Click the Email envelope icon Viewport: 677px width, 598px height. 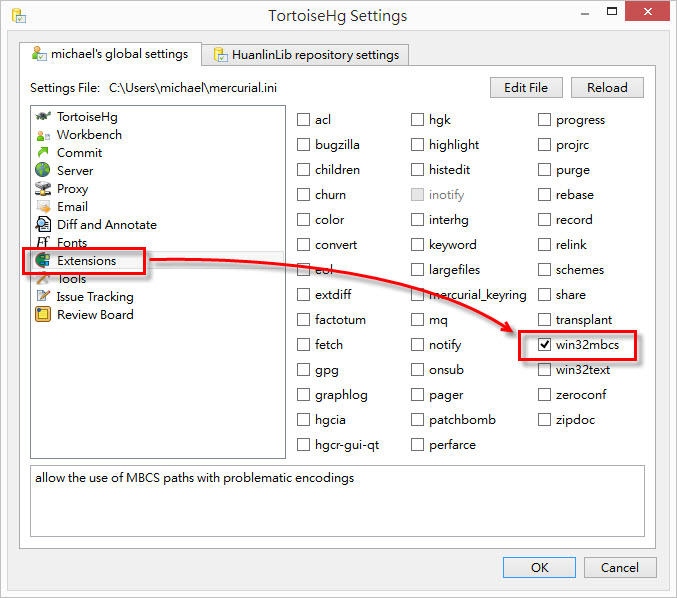[43, 206]
